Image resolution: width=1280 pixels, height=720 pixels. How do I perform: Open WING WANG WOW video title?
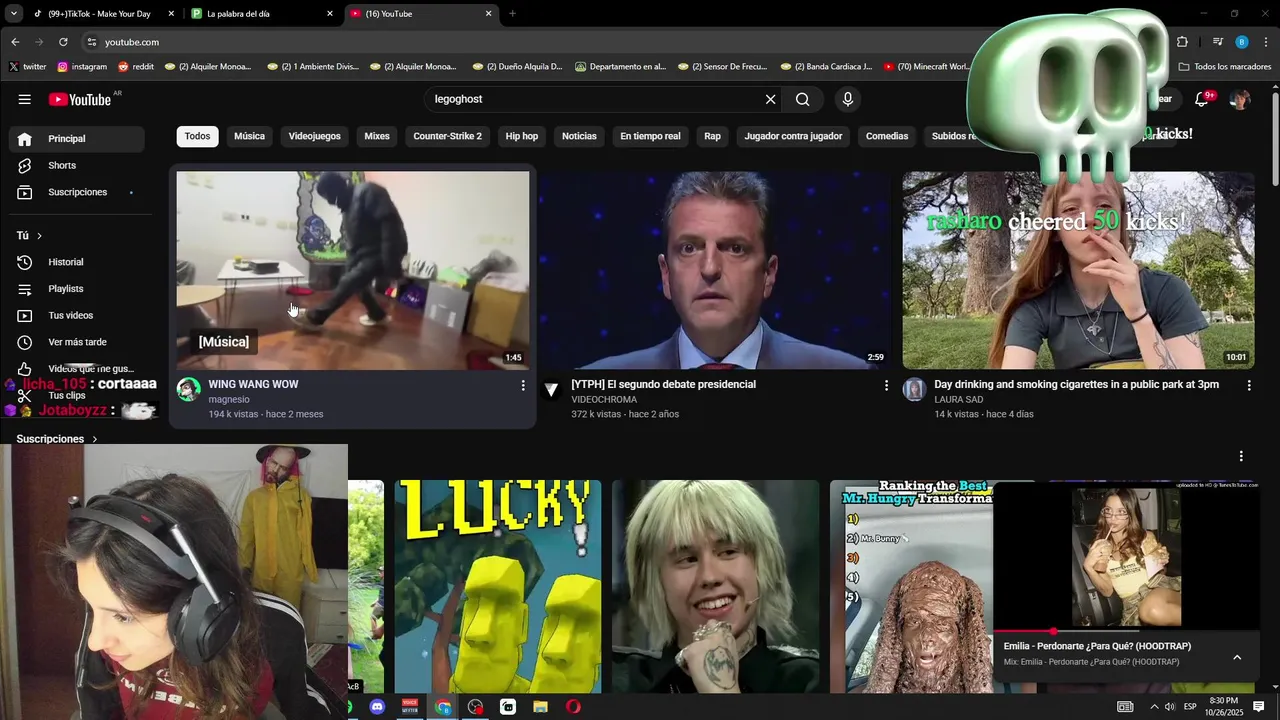pos(253,384)
